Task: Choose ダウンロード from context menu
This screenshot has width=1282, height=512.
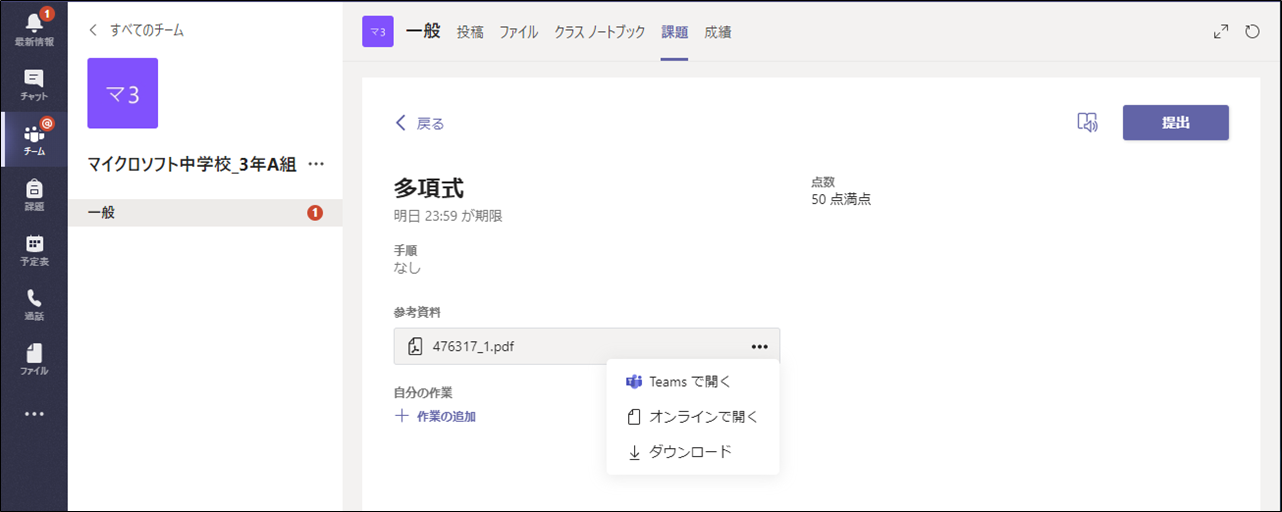Action: point(693,452)
